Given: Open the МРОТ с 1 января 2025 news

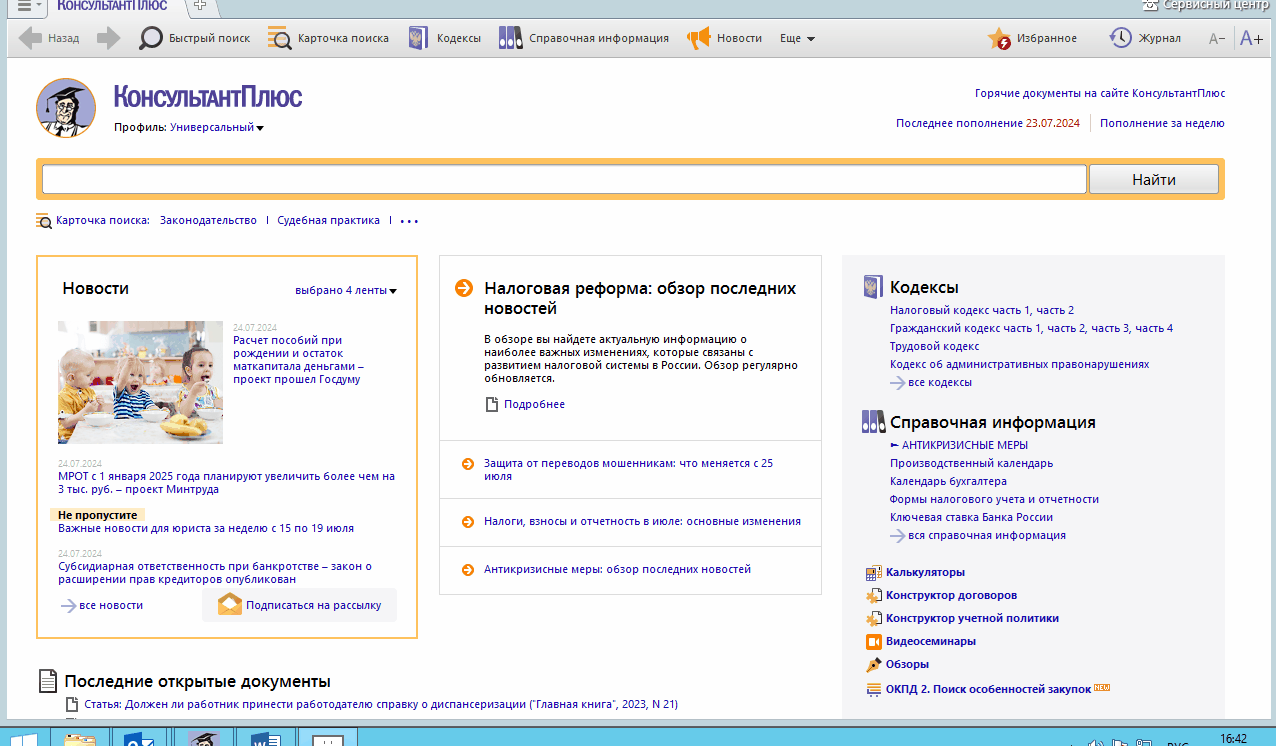Looking at the screenshot, I should pyautogui.click(x=226, y=483).
